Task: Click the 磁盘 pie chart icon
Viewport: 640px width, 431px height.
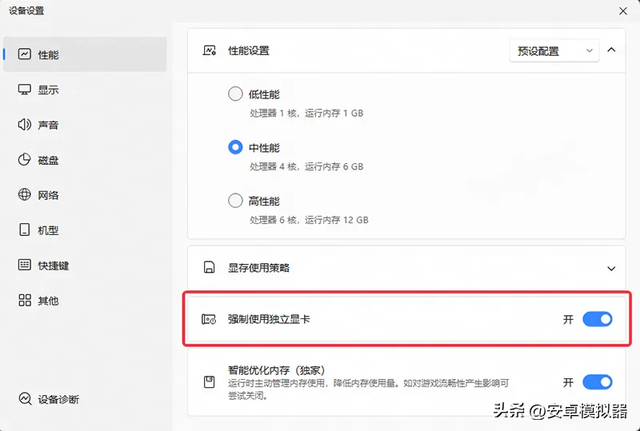Action: point(24,160)
